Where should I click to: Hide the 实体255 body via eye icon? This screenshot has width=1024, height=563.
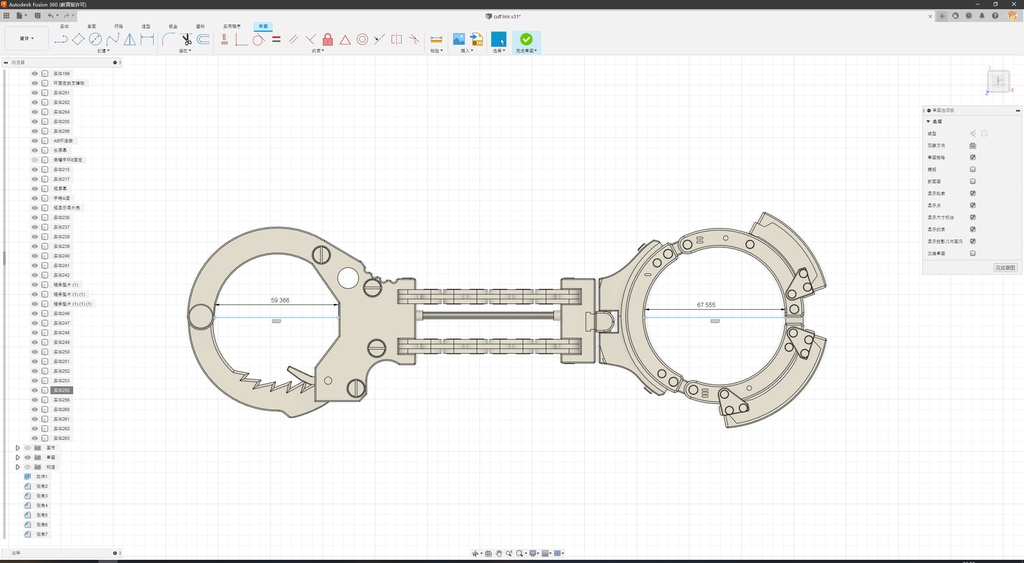coord(34,390)
